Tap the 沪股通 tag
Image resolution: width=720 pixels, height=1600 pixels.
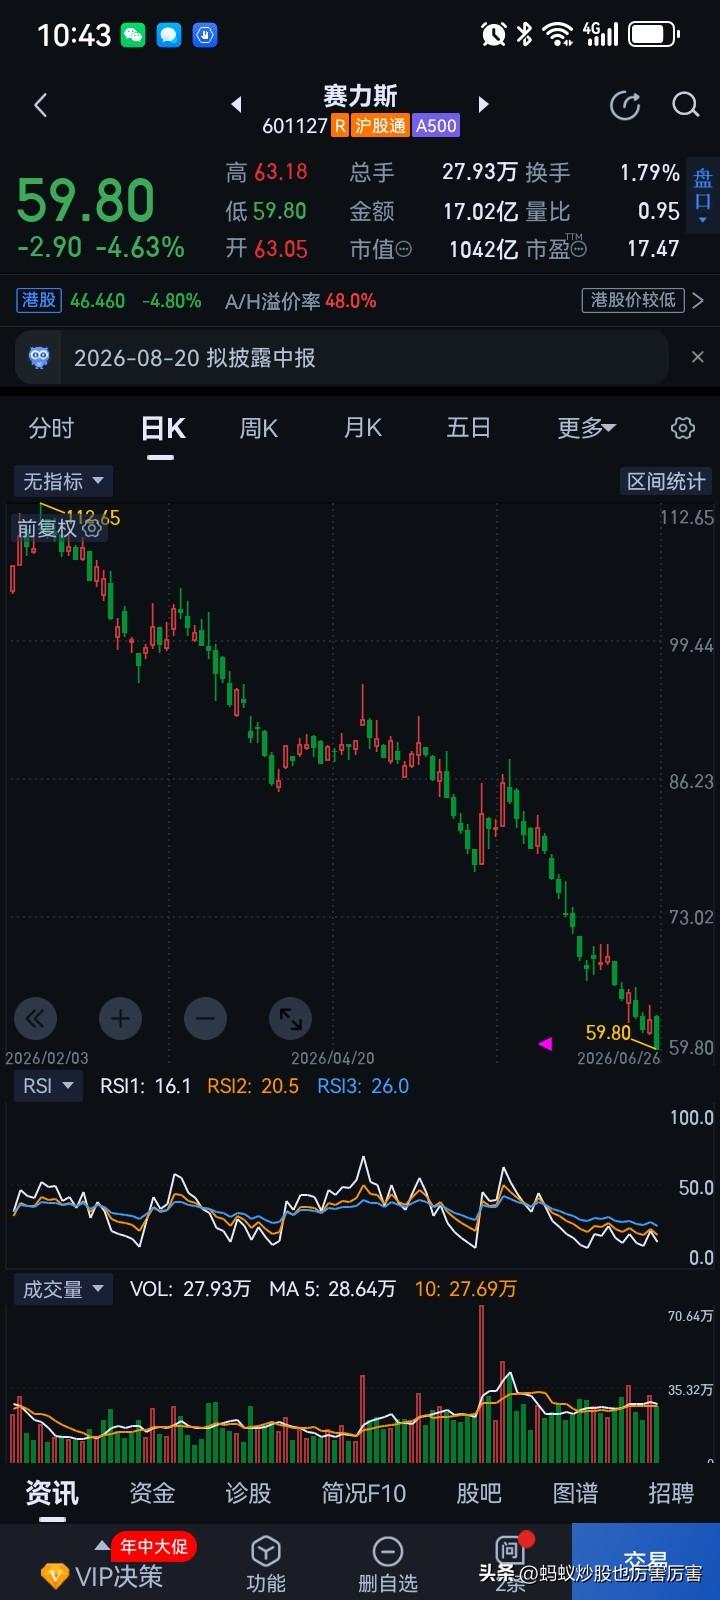pyautogui.click(x=380, y=126)
